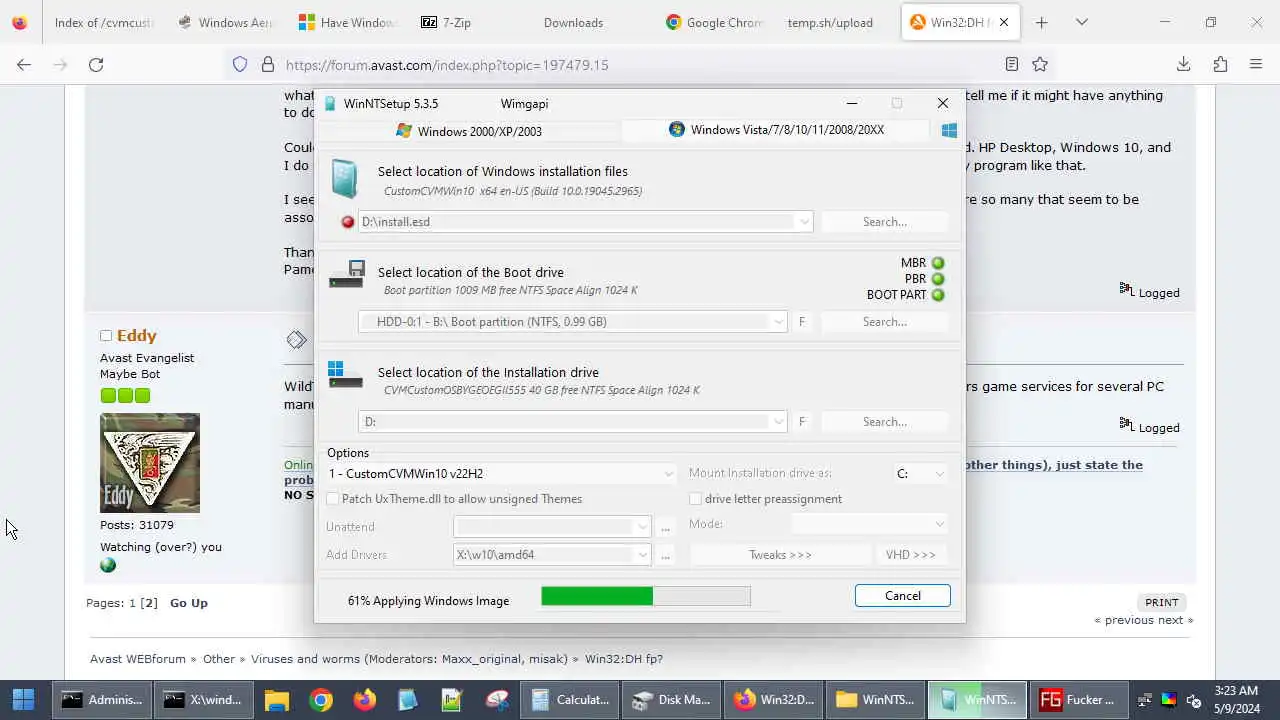List all Firefox tabs with chevron
Image resolution: width=1280 pixels, height=720 pixels.
coord(1081,22)
